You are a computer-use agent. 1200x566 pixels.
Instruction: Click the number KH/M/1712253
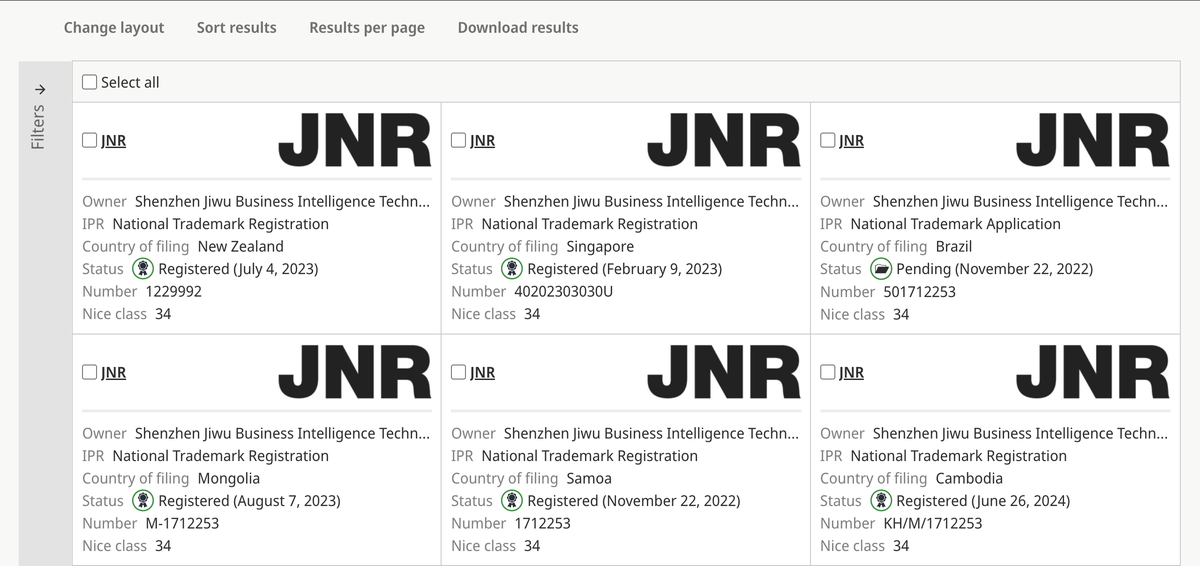point(933,523)
